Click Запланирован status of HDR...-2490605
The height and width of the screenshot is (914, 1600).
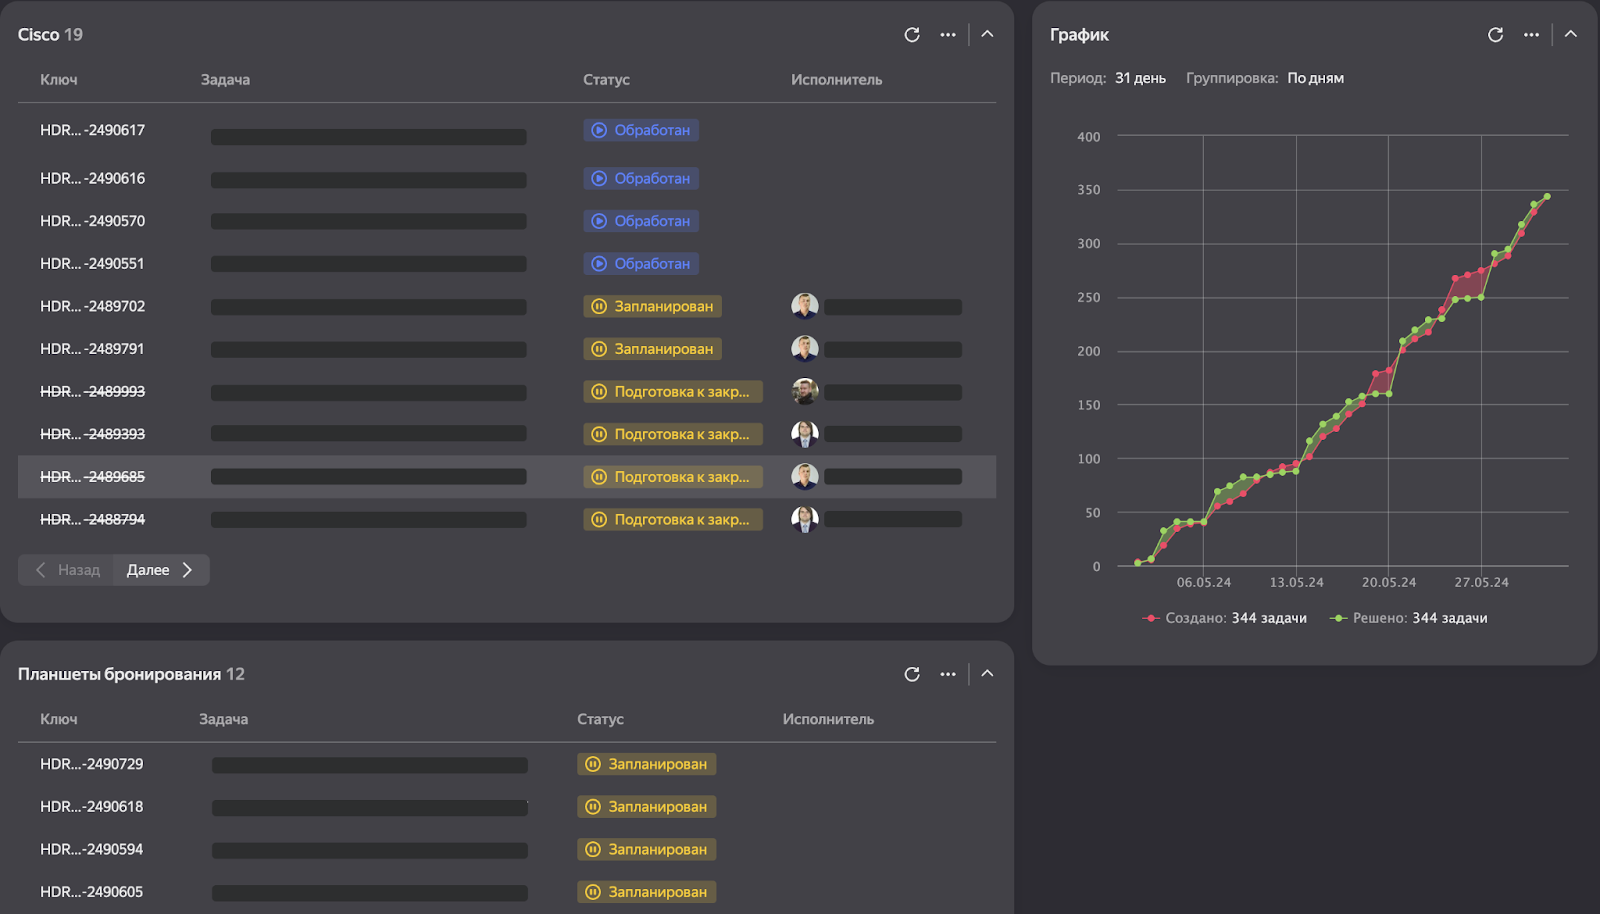[x=646, y=892]
